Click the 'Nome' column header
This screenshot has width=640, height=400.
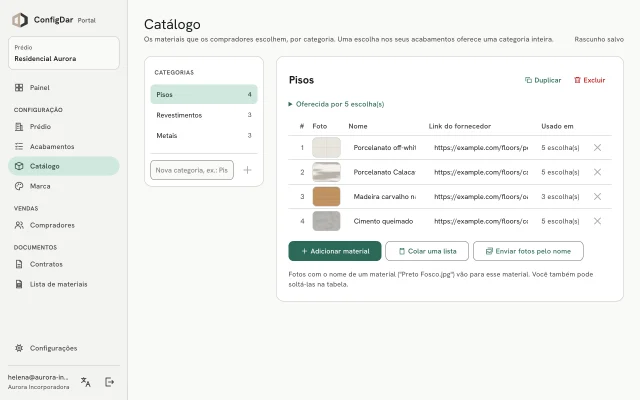(358, 126)
